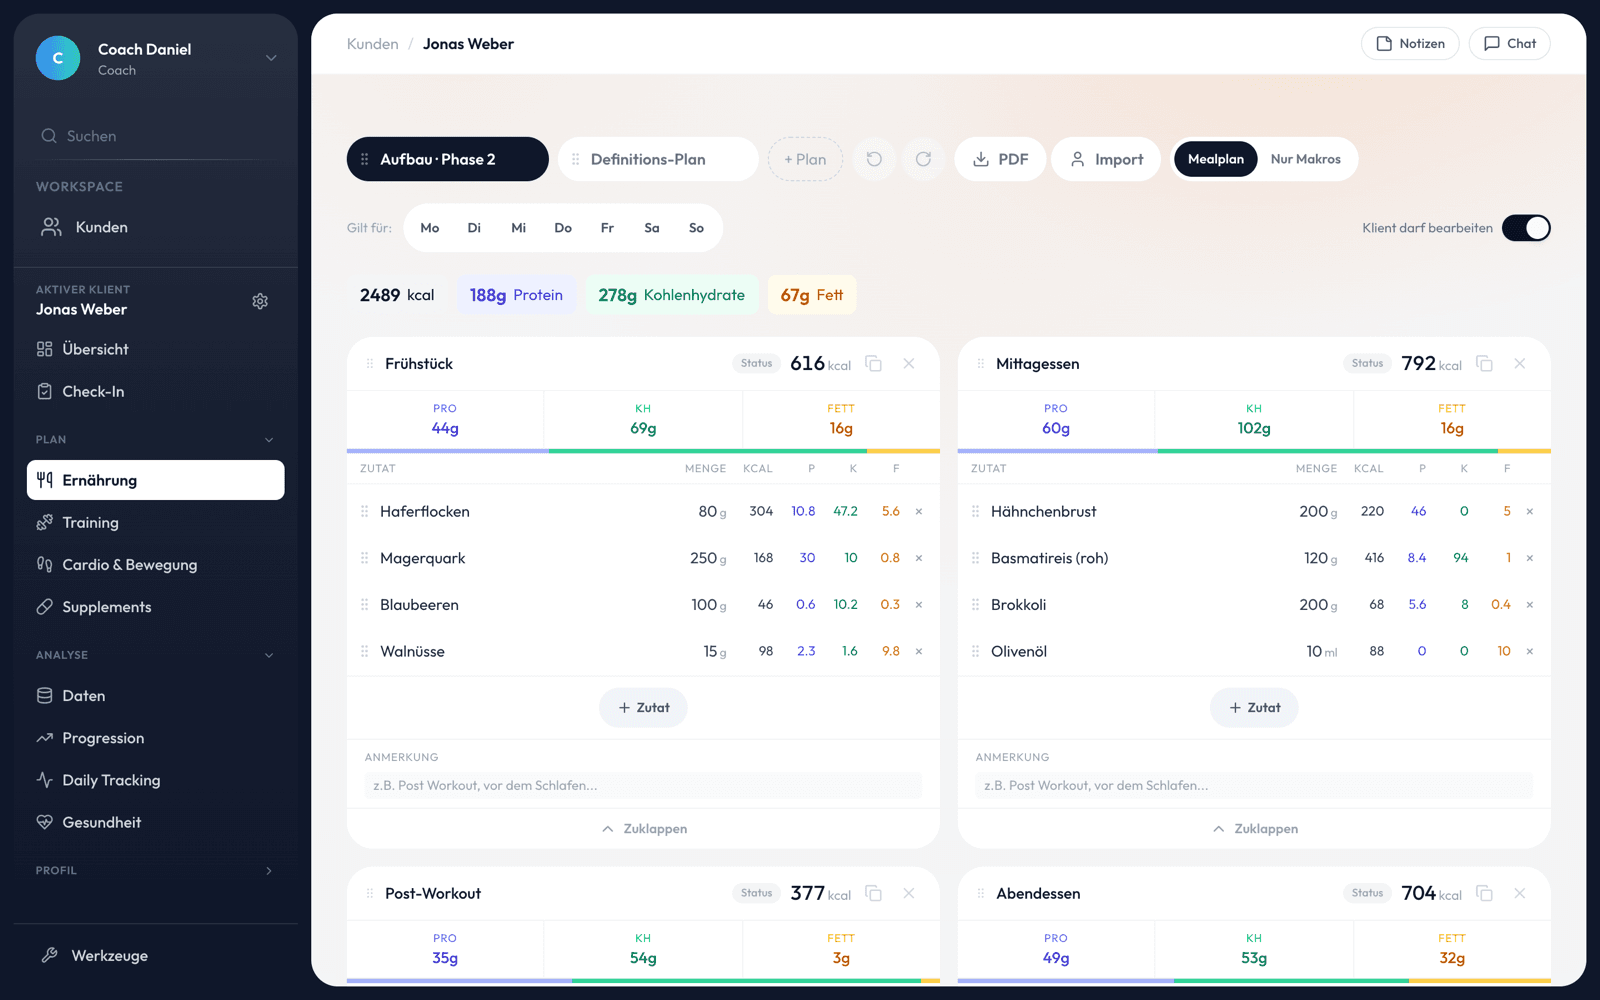Viewport: 1600px width, 1000px height.
Task: Collapse the PLAN sidebar section
Action: coord(268,440)
